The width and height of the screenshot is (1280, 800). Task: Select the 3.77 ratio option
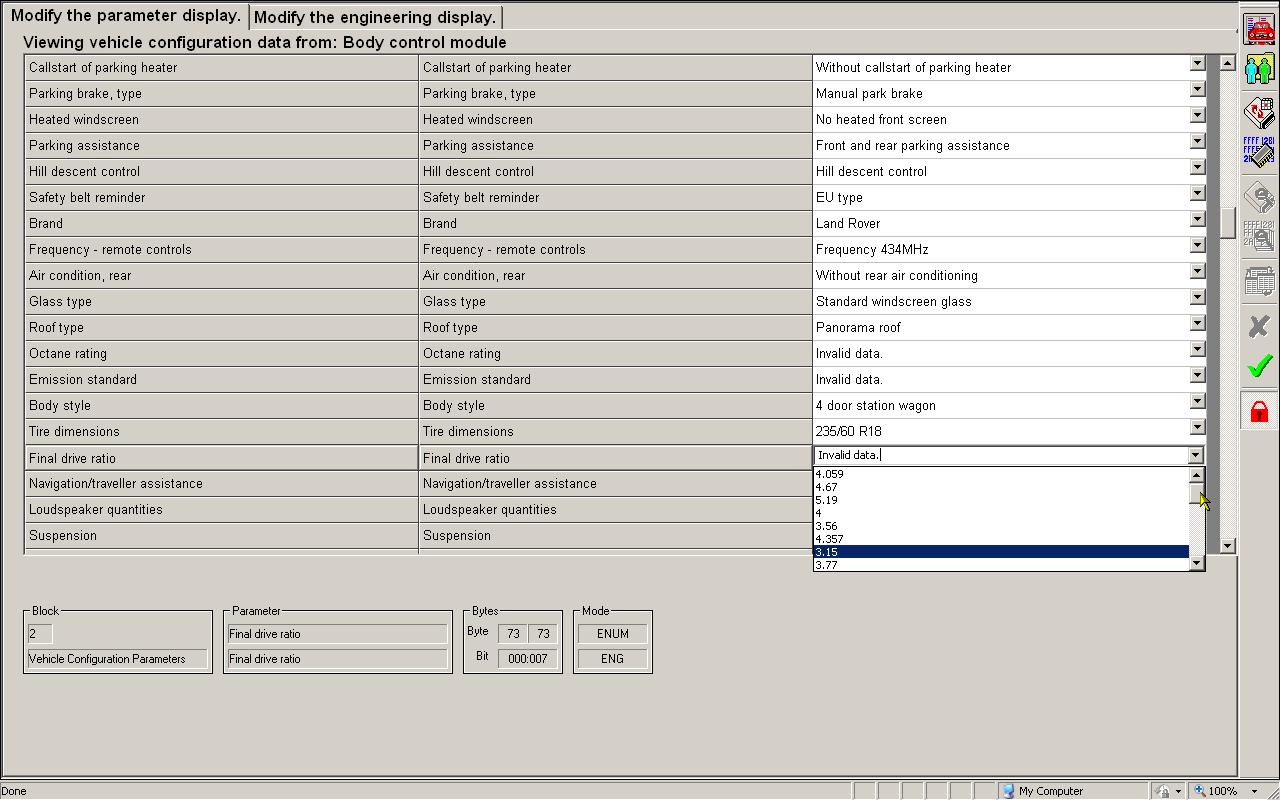pyautogui.click(x=1001, y=565)
